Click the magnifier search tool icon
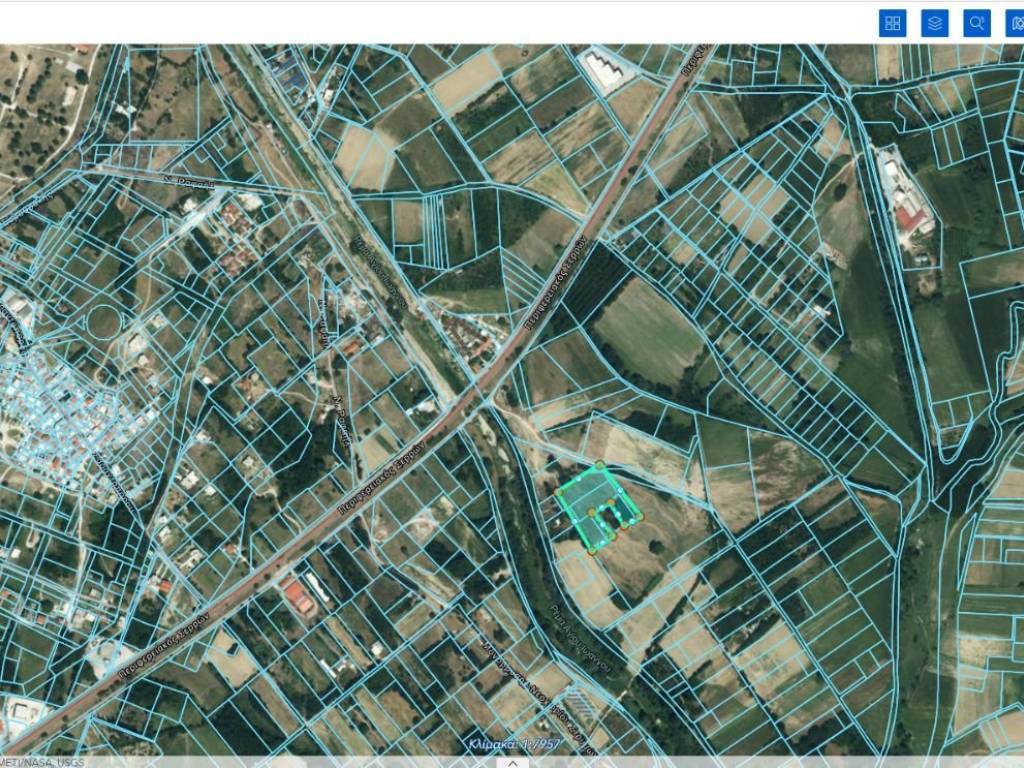 [x=977, y=23]
